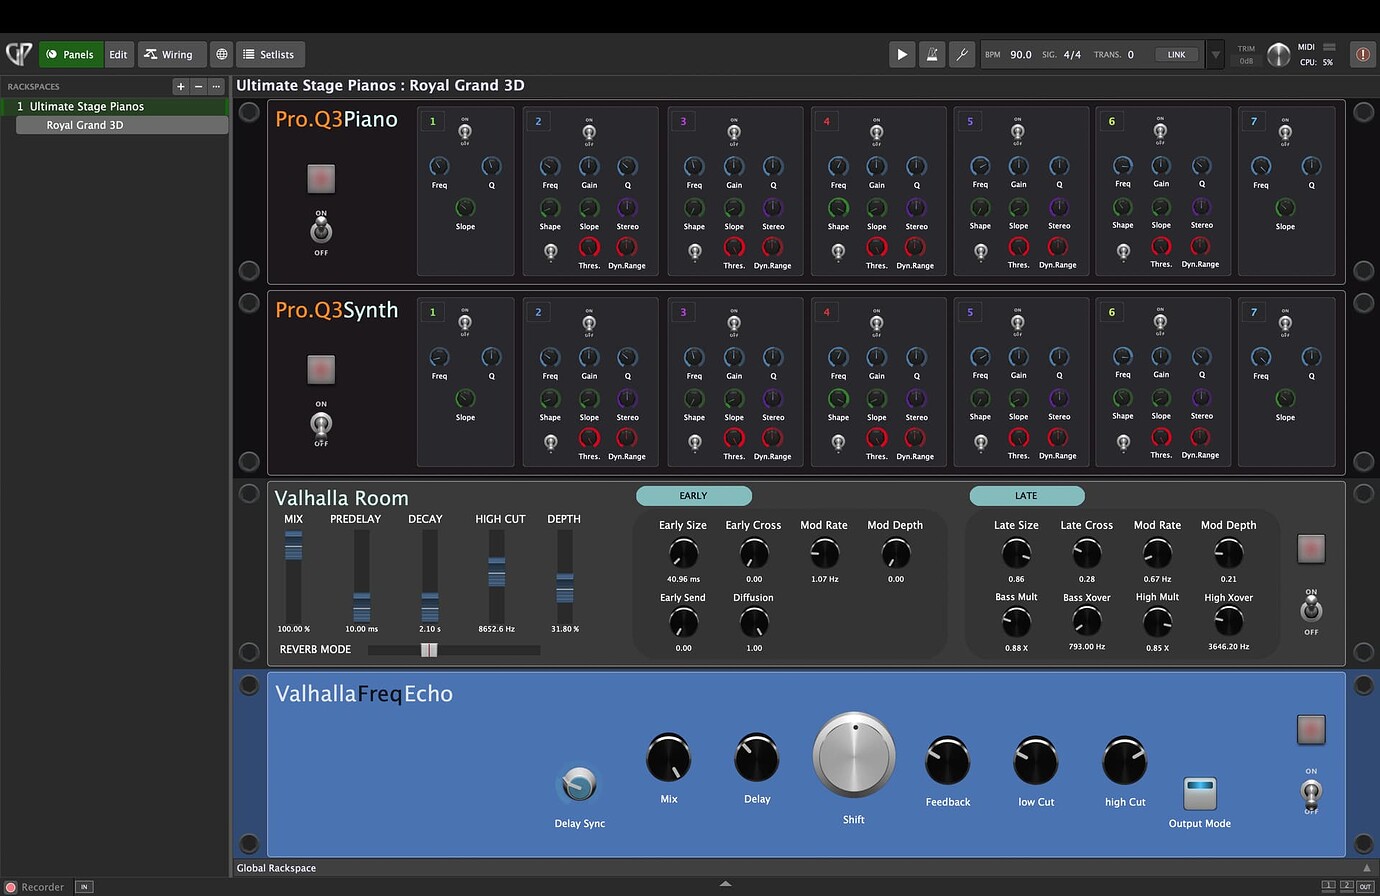Screen dimensions: 1380x896
Task: Adjust the Valhalla Room DECAY slider
Action: pos(430,576)
